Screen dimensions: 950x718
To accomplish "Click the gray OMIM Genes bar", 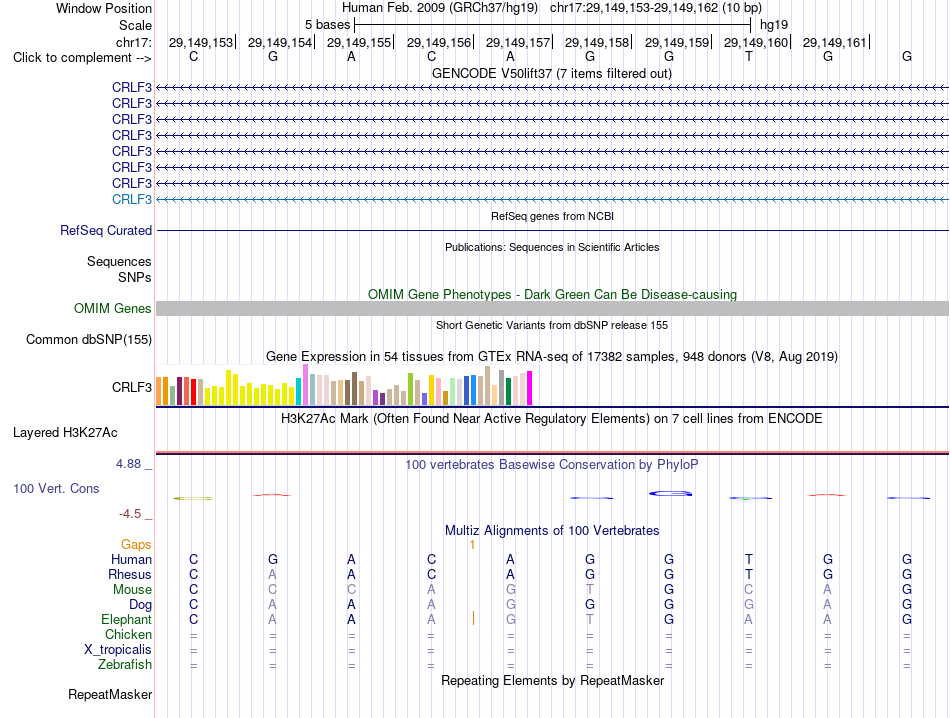I will [552, 308].
